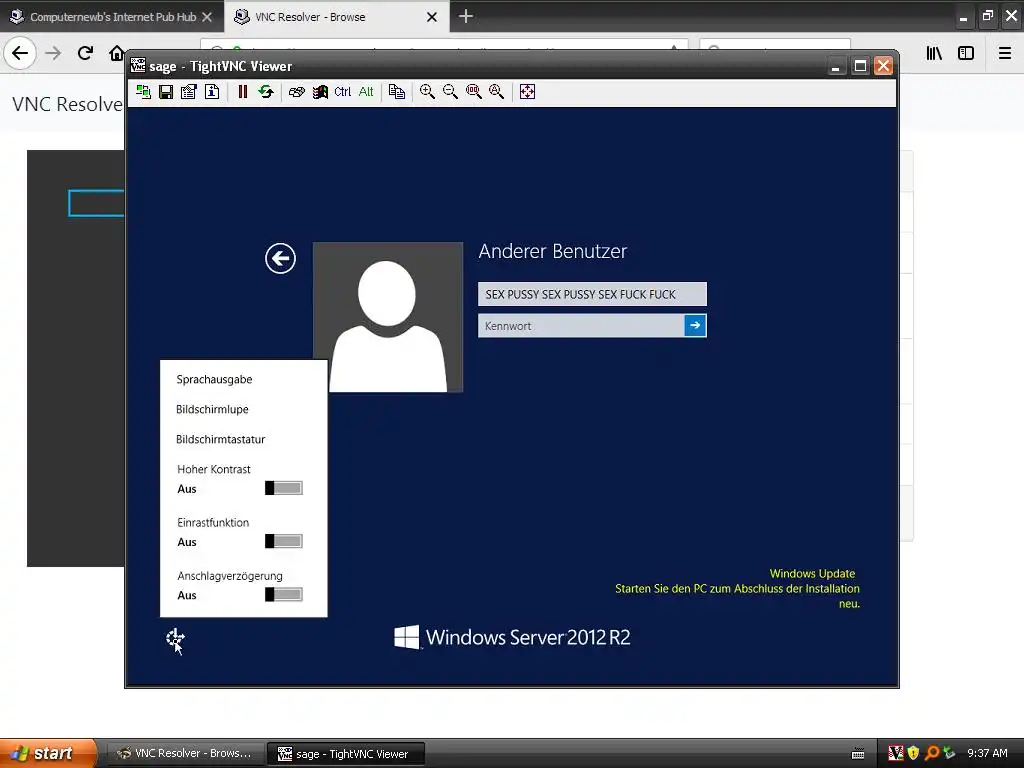Open the browser hamburger menu

pyautogui.click(x=1005, y=53)
